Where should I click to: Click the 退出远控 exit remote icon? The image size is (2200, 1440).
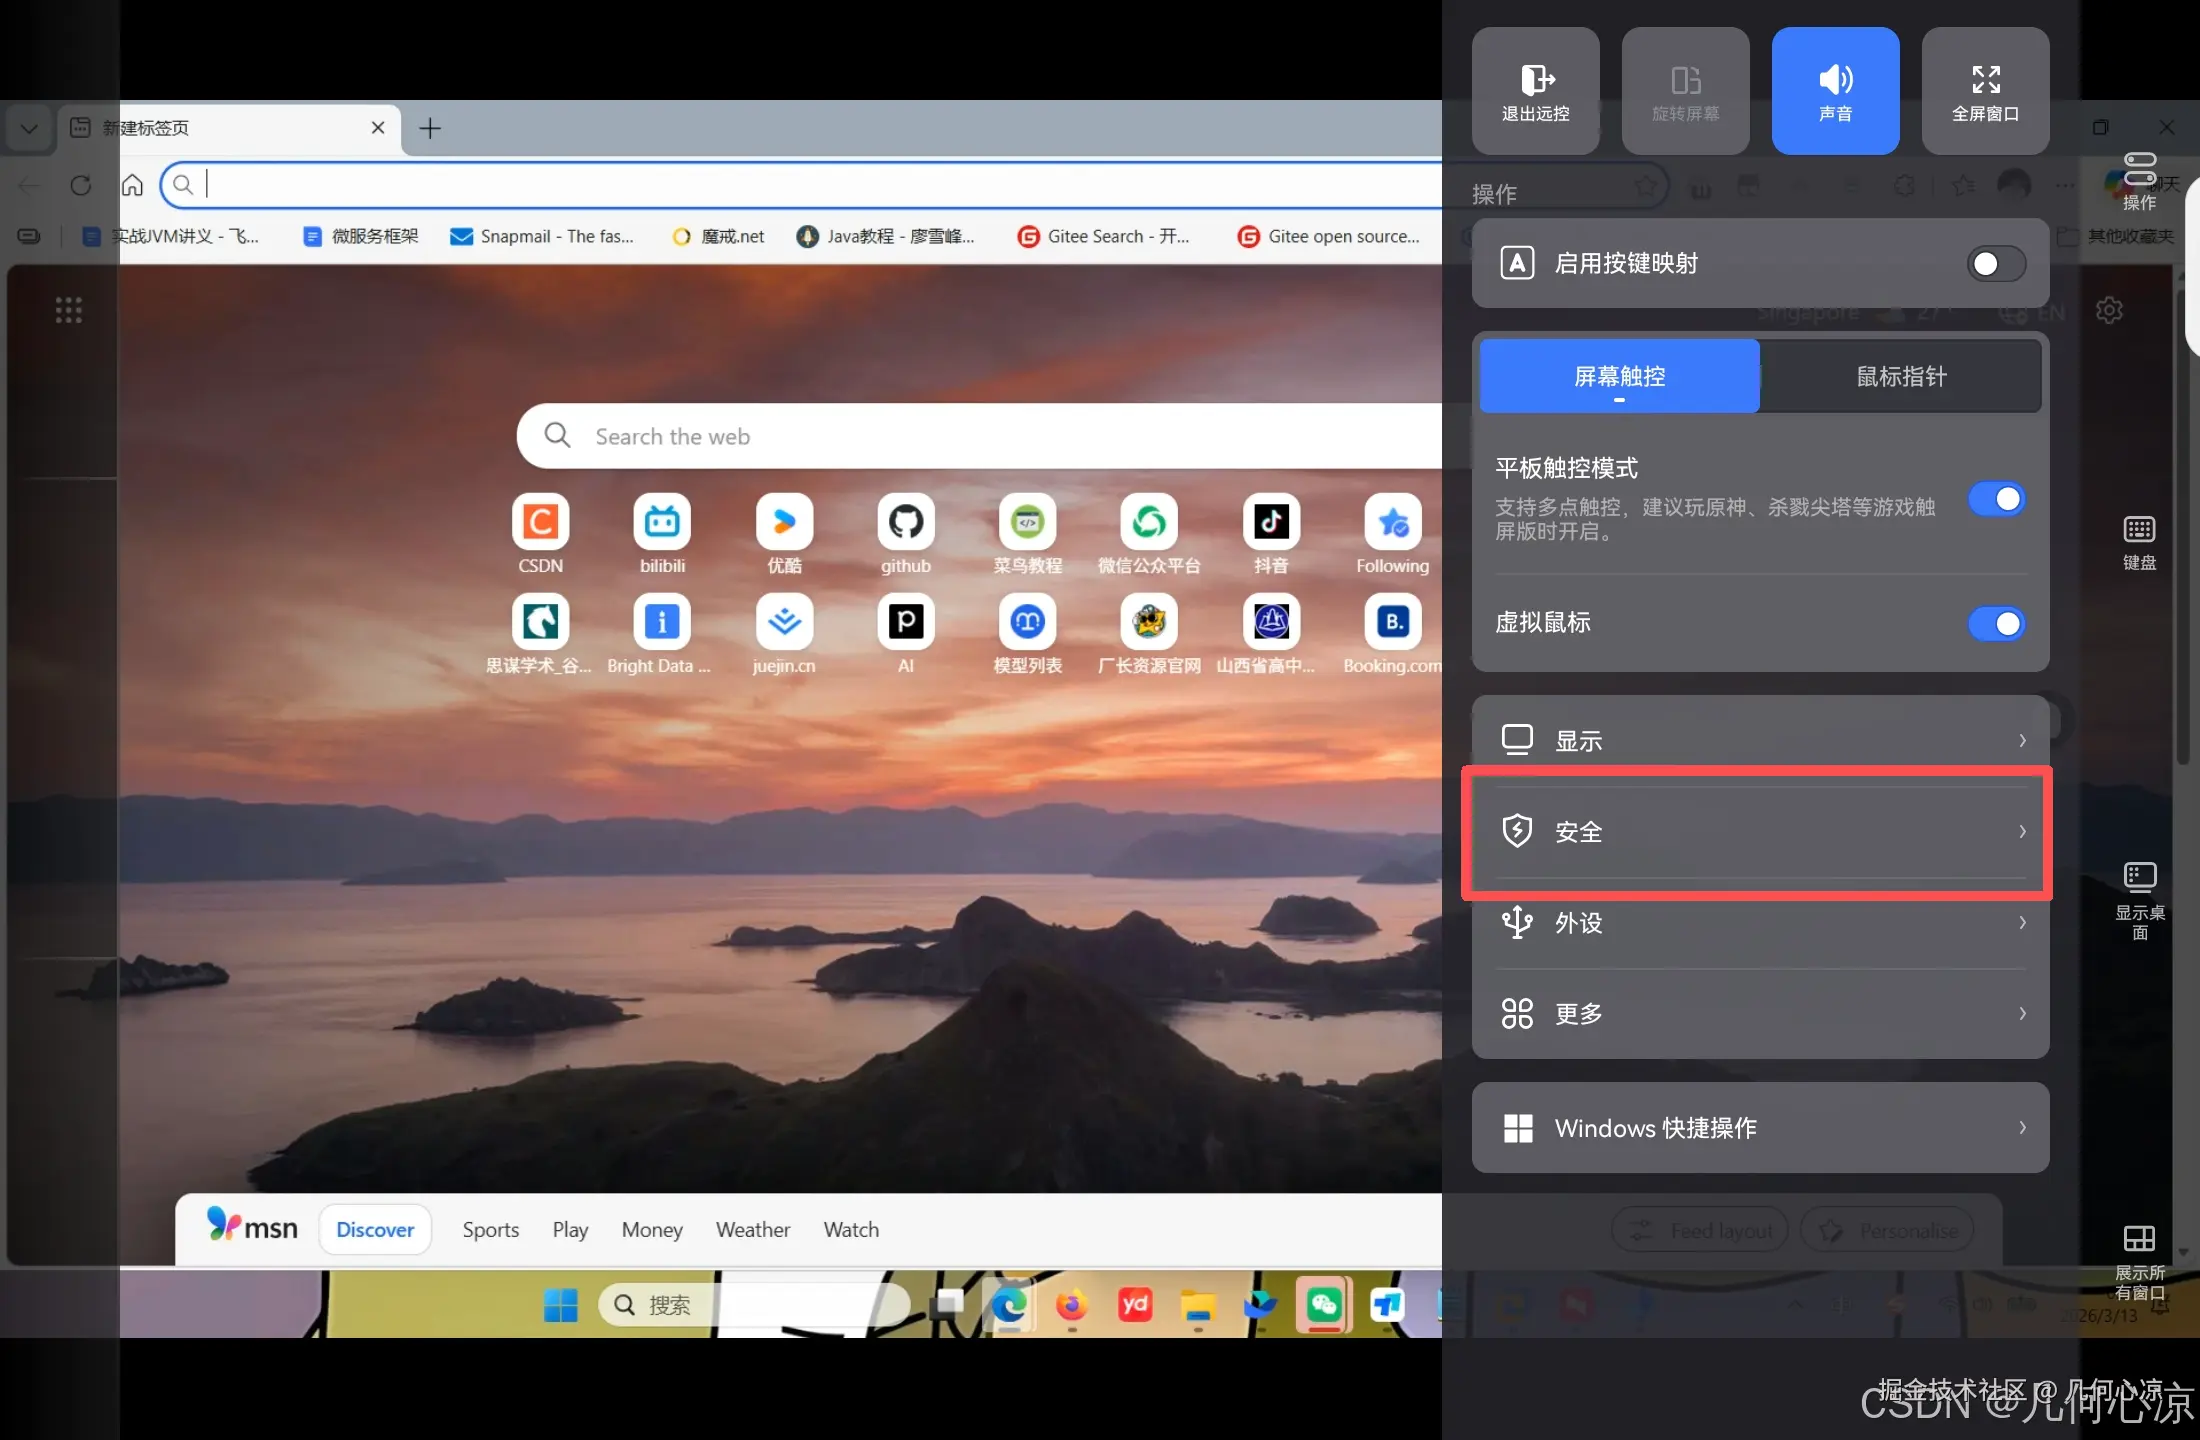coord(1535,90)
